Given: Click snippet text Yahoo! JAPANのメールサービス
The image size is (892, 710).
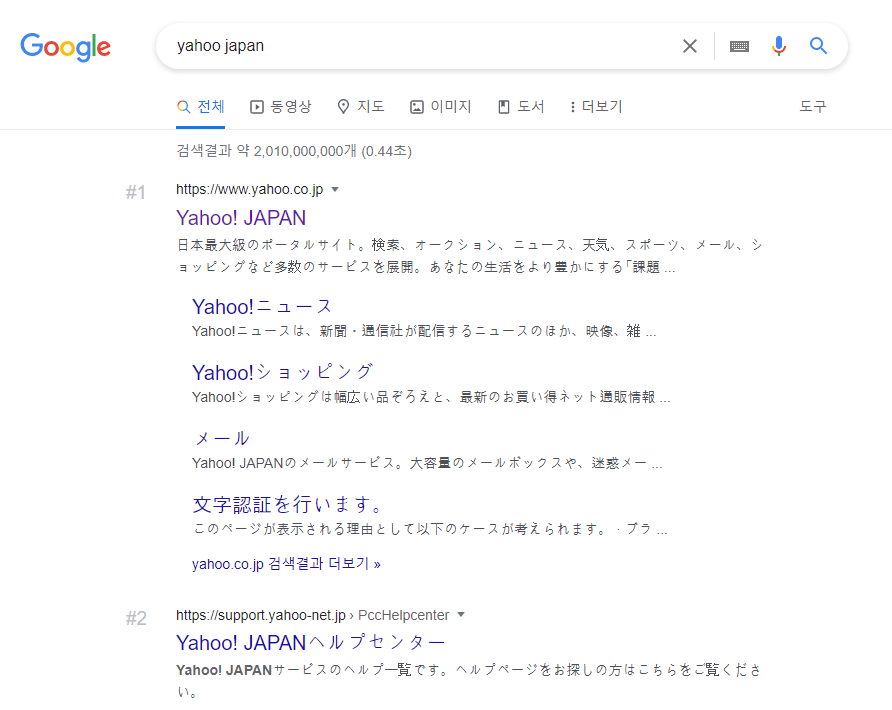Looking at the screenshot, I should click(427, 464).
